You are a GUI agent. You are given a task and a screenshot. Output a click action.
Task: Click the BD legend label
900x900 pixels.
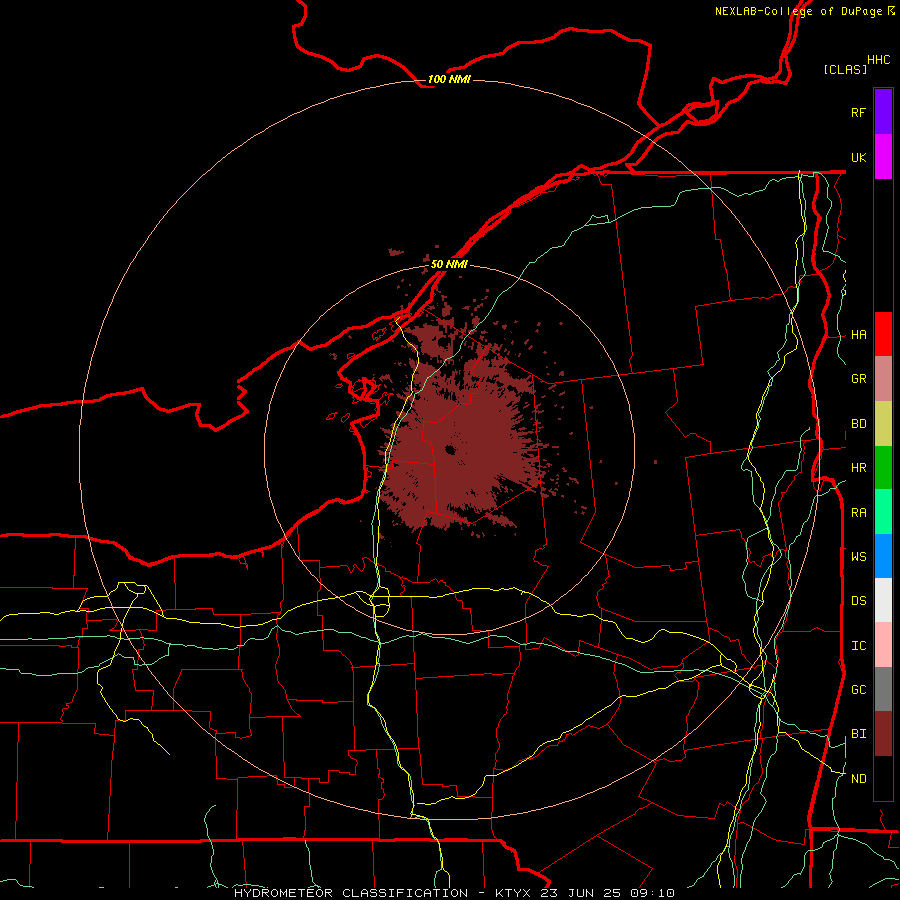click(x=859, y=424)
